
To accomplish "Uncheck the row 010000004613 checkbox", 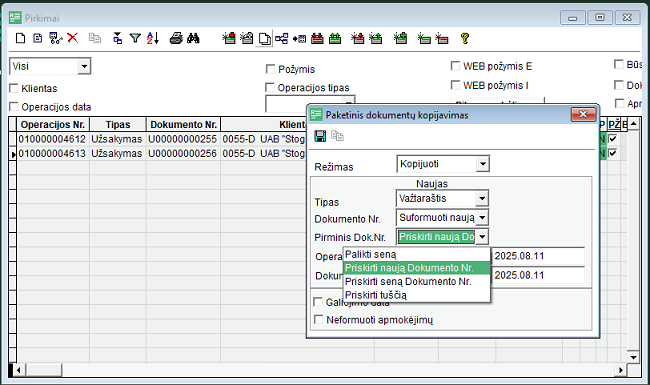I will point(613,153).
